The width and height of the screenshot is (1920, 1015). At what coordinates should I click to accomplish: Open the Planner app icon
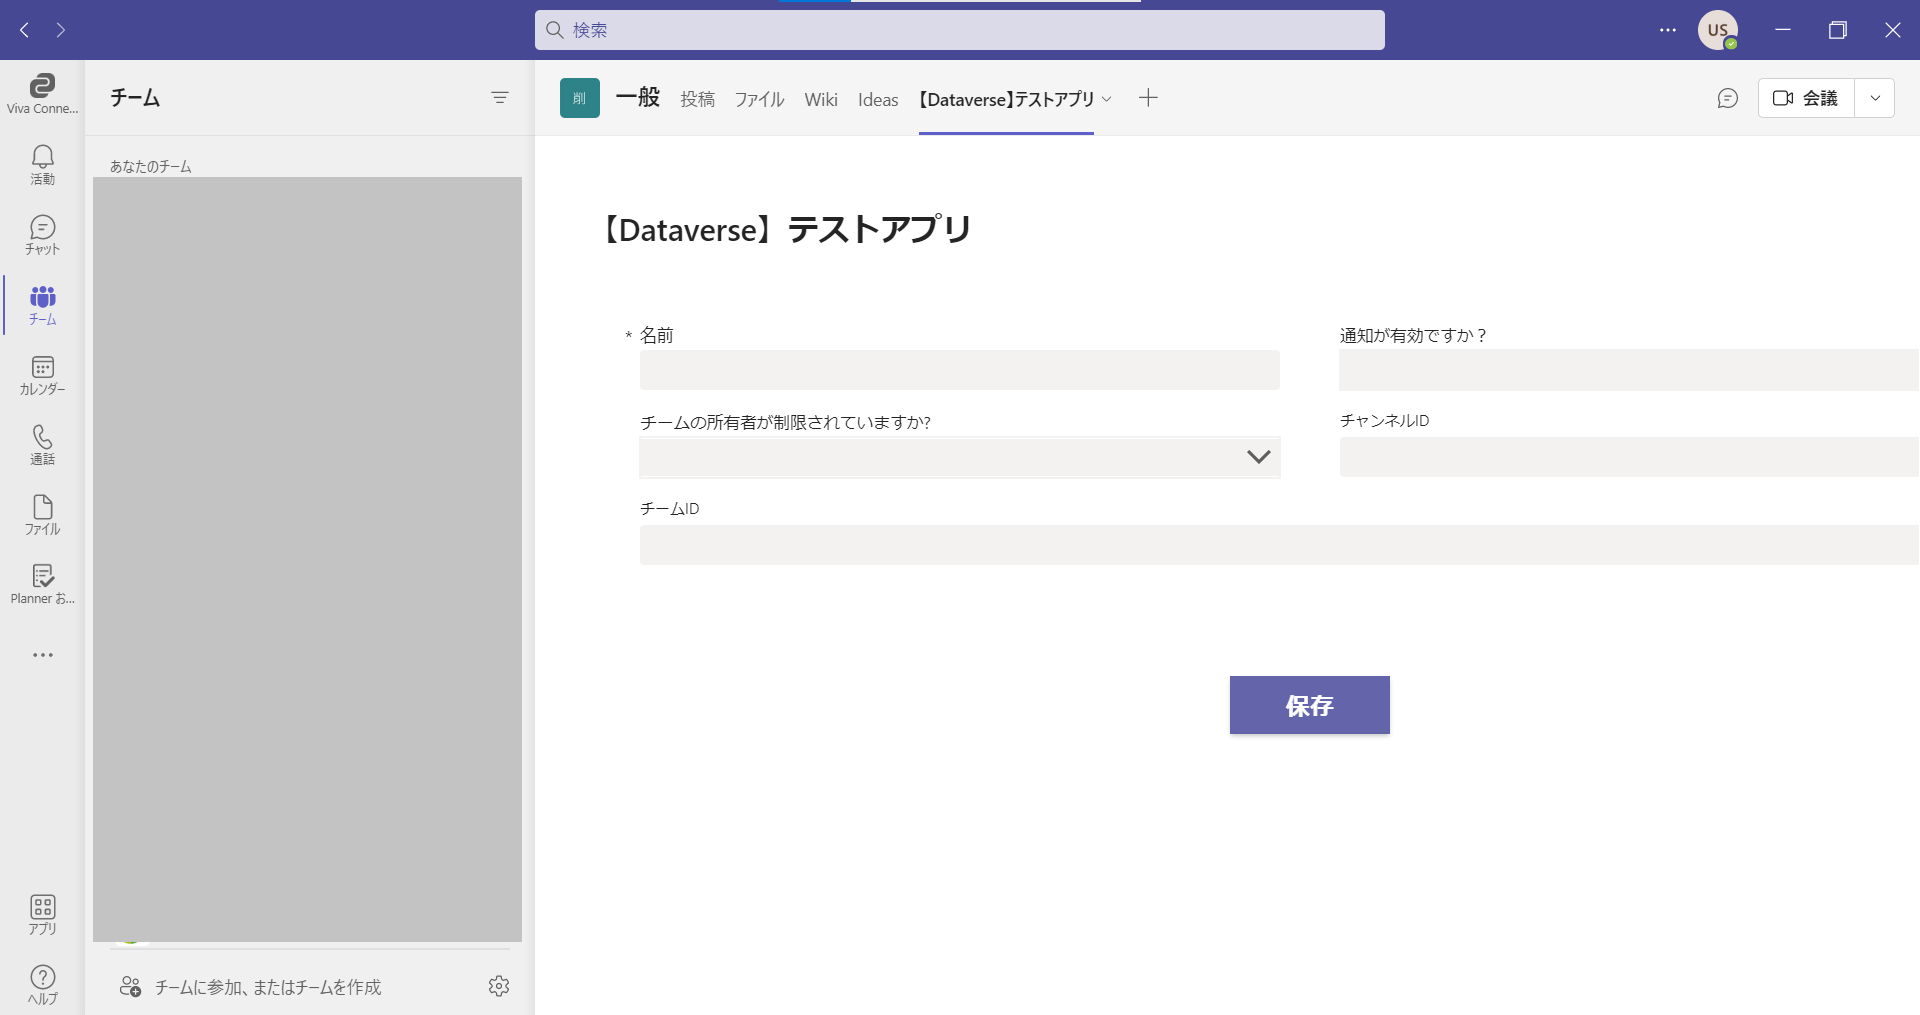click(42, 584)
